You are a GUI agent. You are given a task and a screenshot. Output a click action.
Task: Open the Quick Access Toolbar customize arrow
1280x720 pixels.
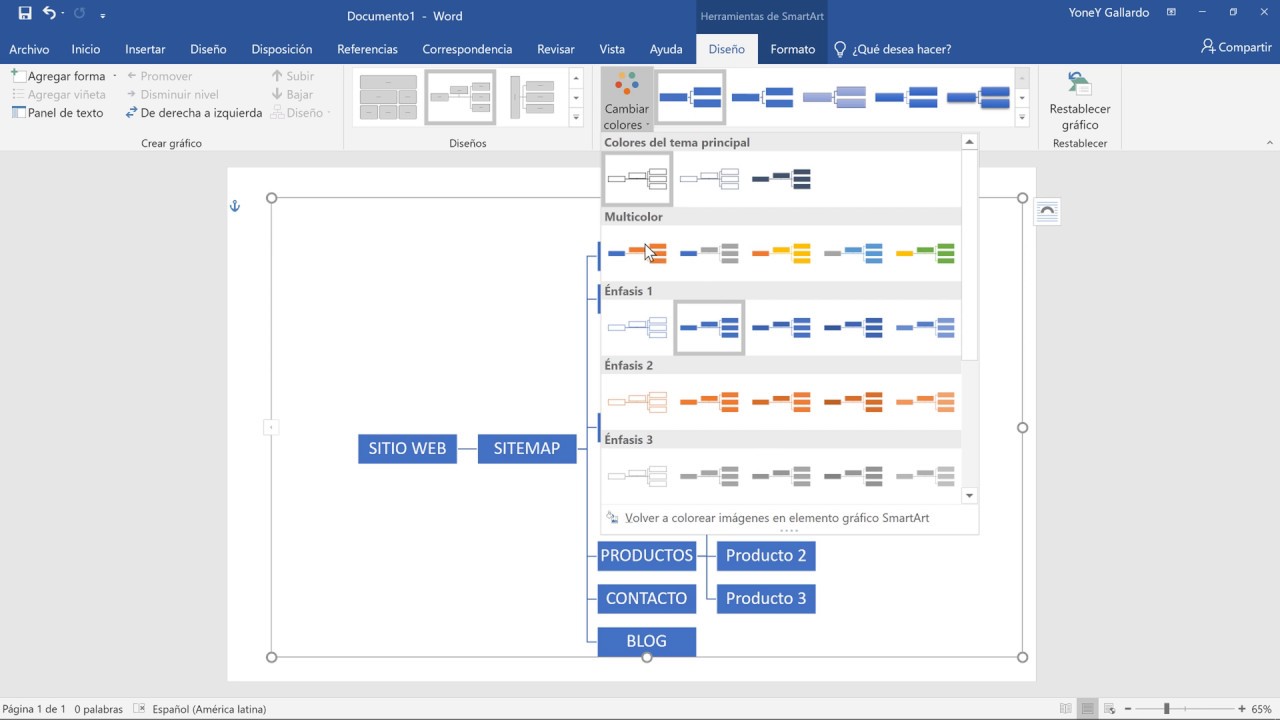point(103,16)
